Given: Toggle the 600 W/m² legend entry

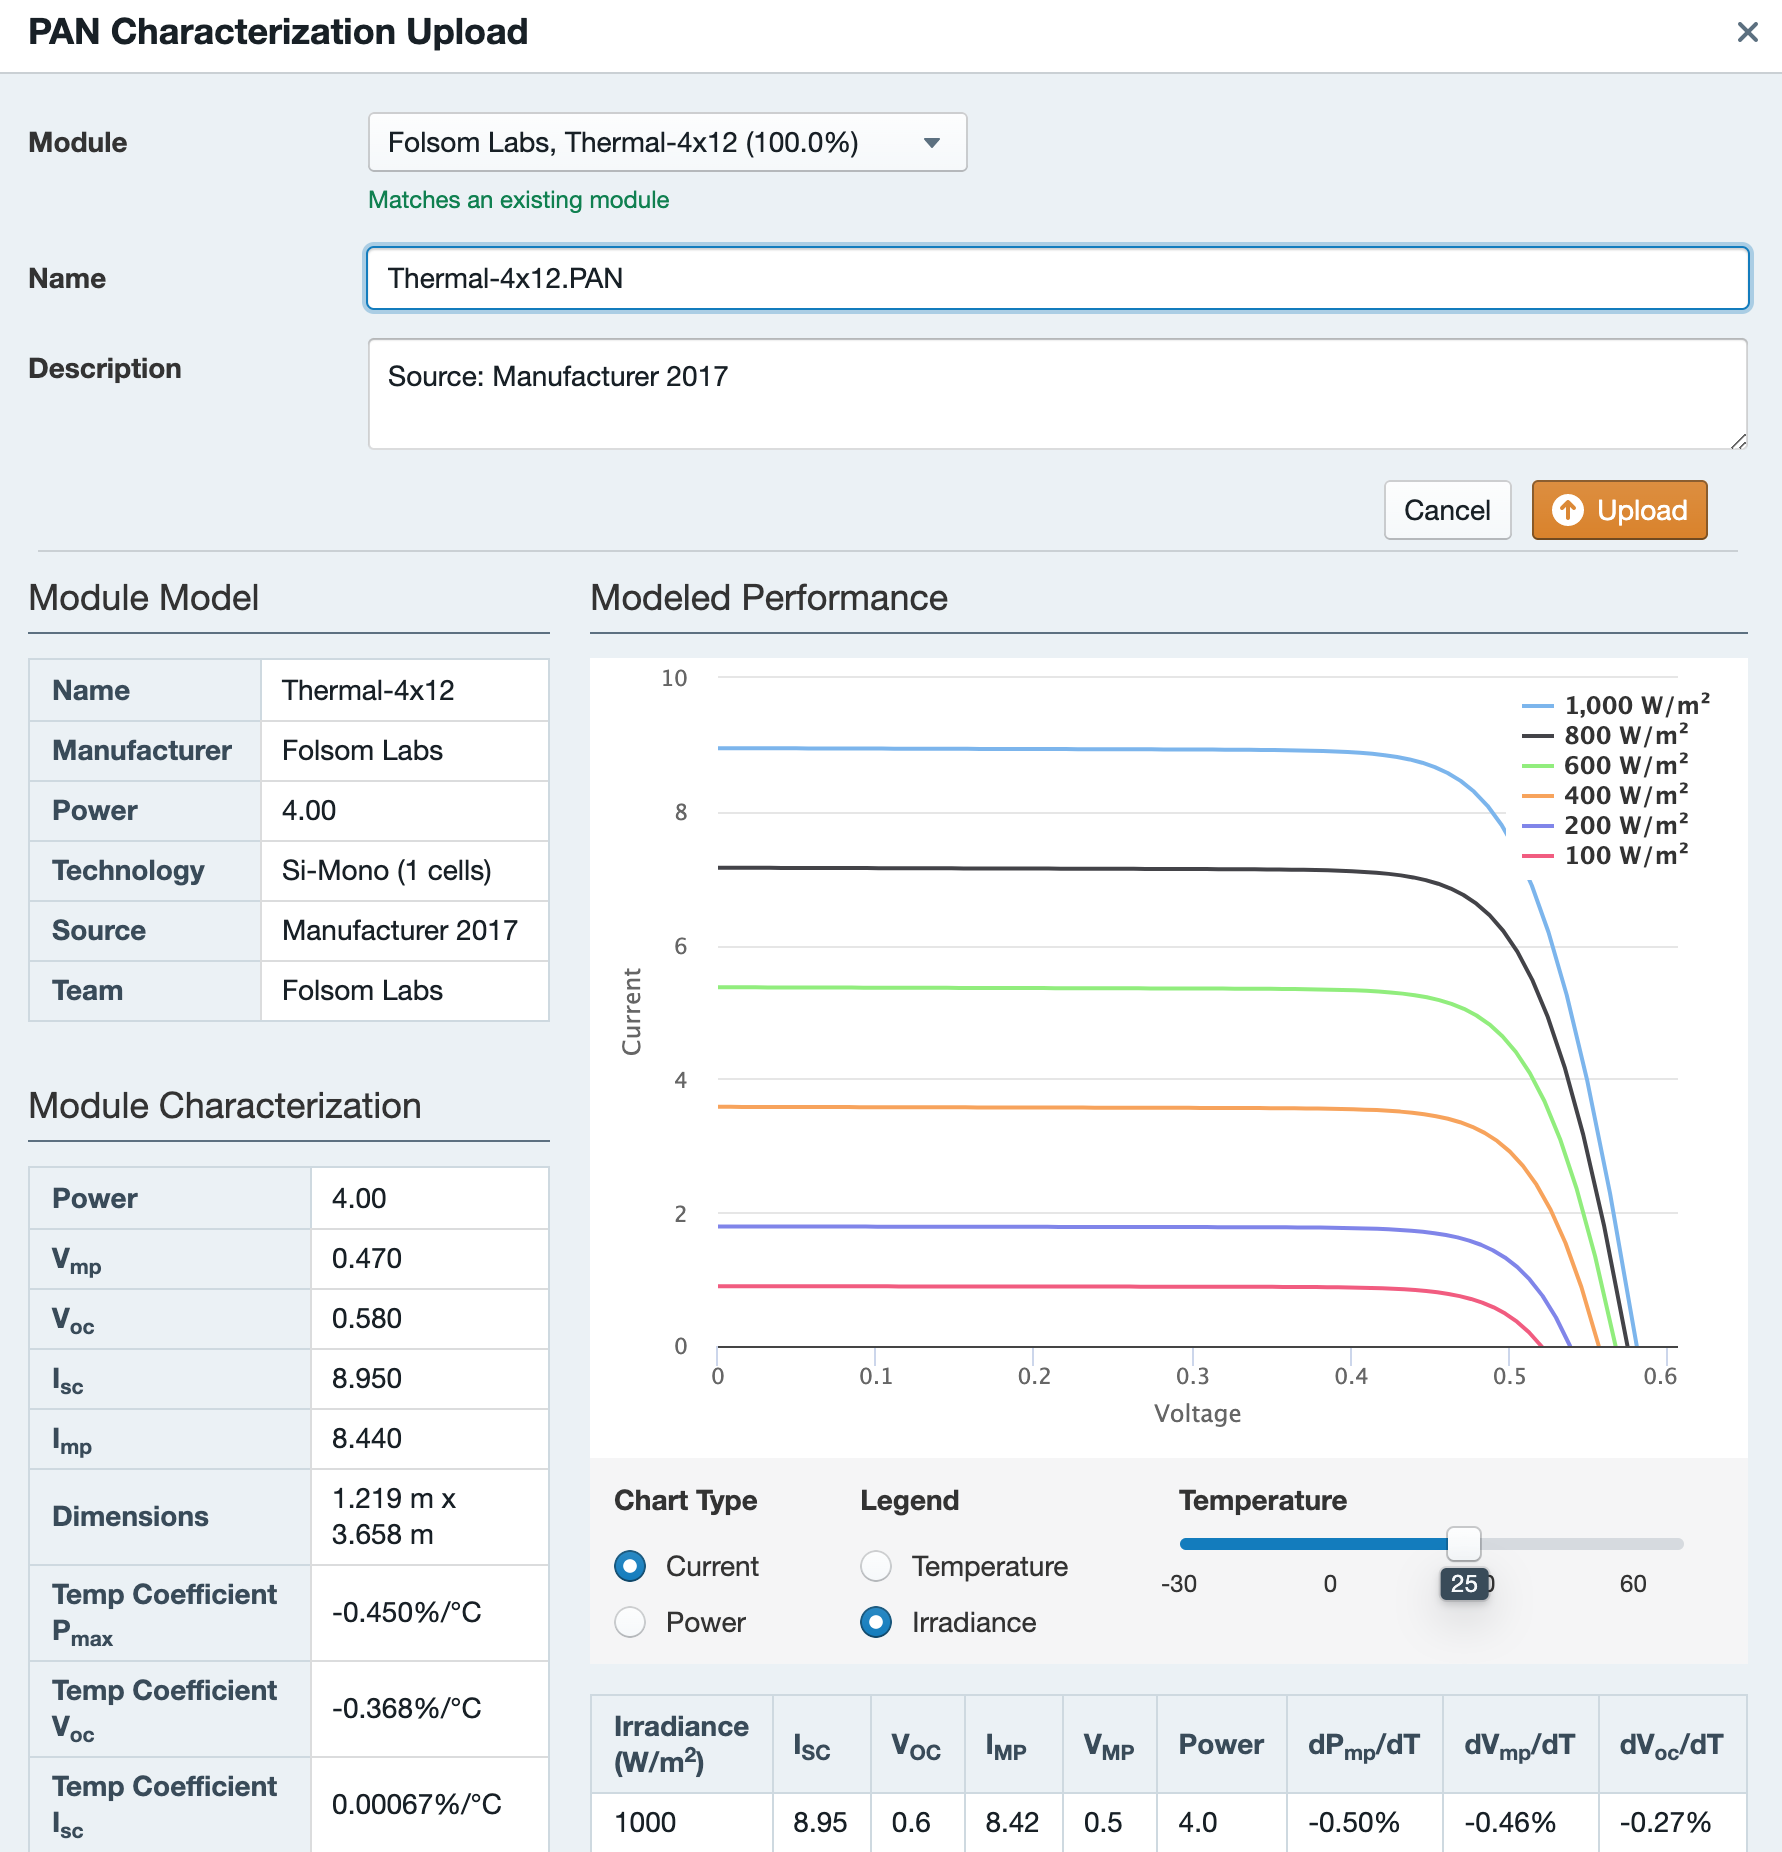Looking at the screenshot, I should [1605, 765].
